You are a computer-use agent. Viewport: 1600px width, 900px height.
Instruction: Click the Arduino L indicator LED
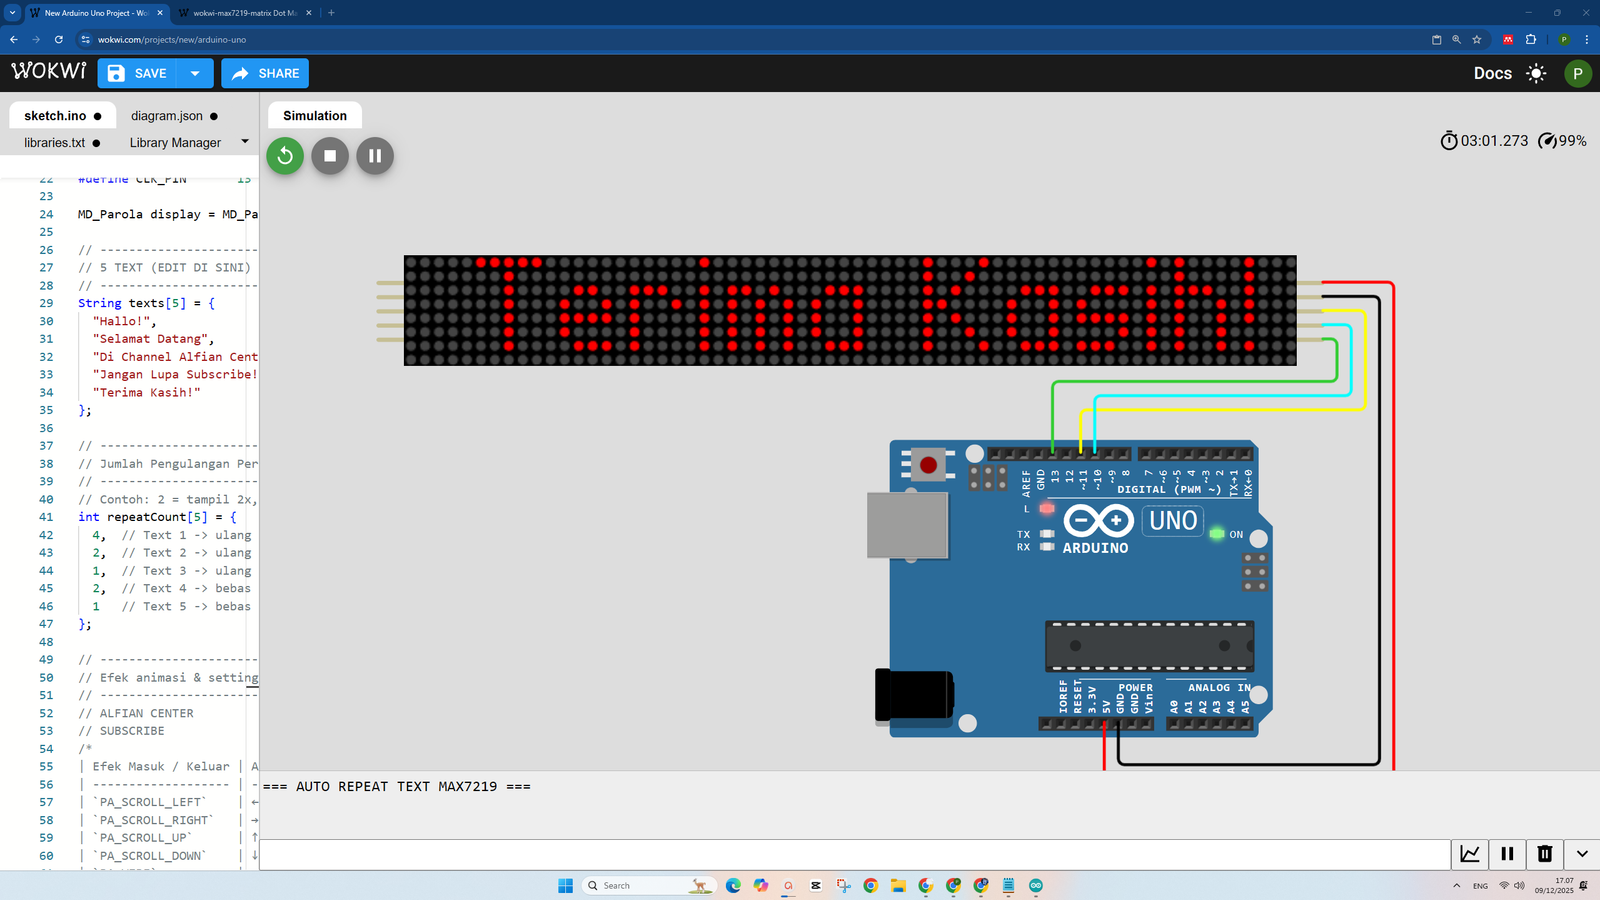1047,508
